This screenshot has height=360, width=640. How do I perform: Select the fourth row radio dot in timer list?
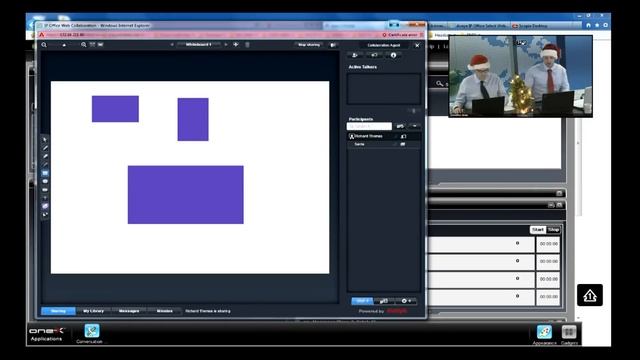point(518,296)
